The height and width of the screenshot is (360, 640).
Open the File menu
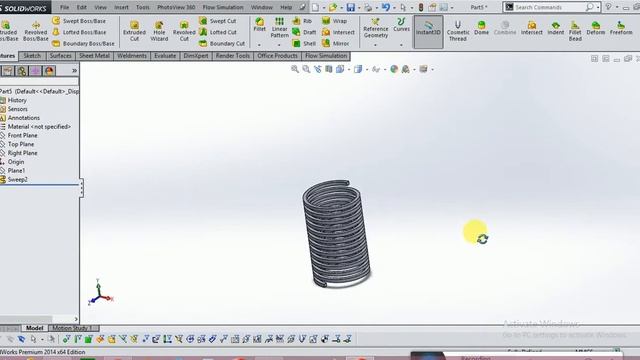[x=64, y=7]
